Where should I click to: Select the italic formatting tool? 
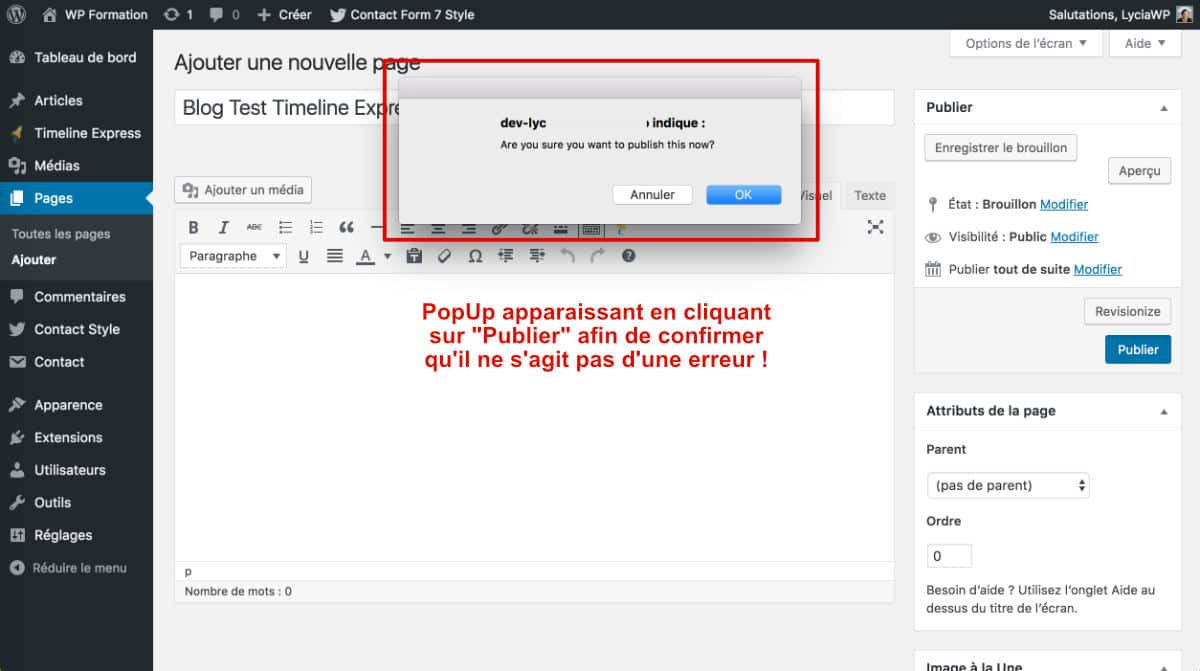pyautogui.click(x=223, y=227)
